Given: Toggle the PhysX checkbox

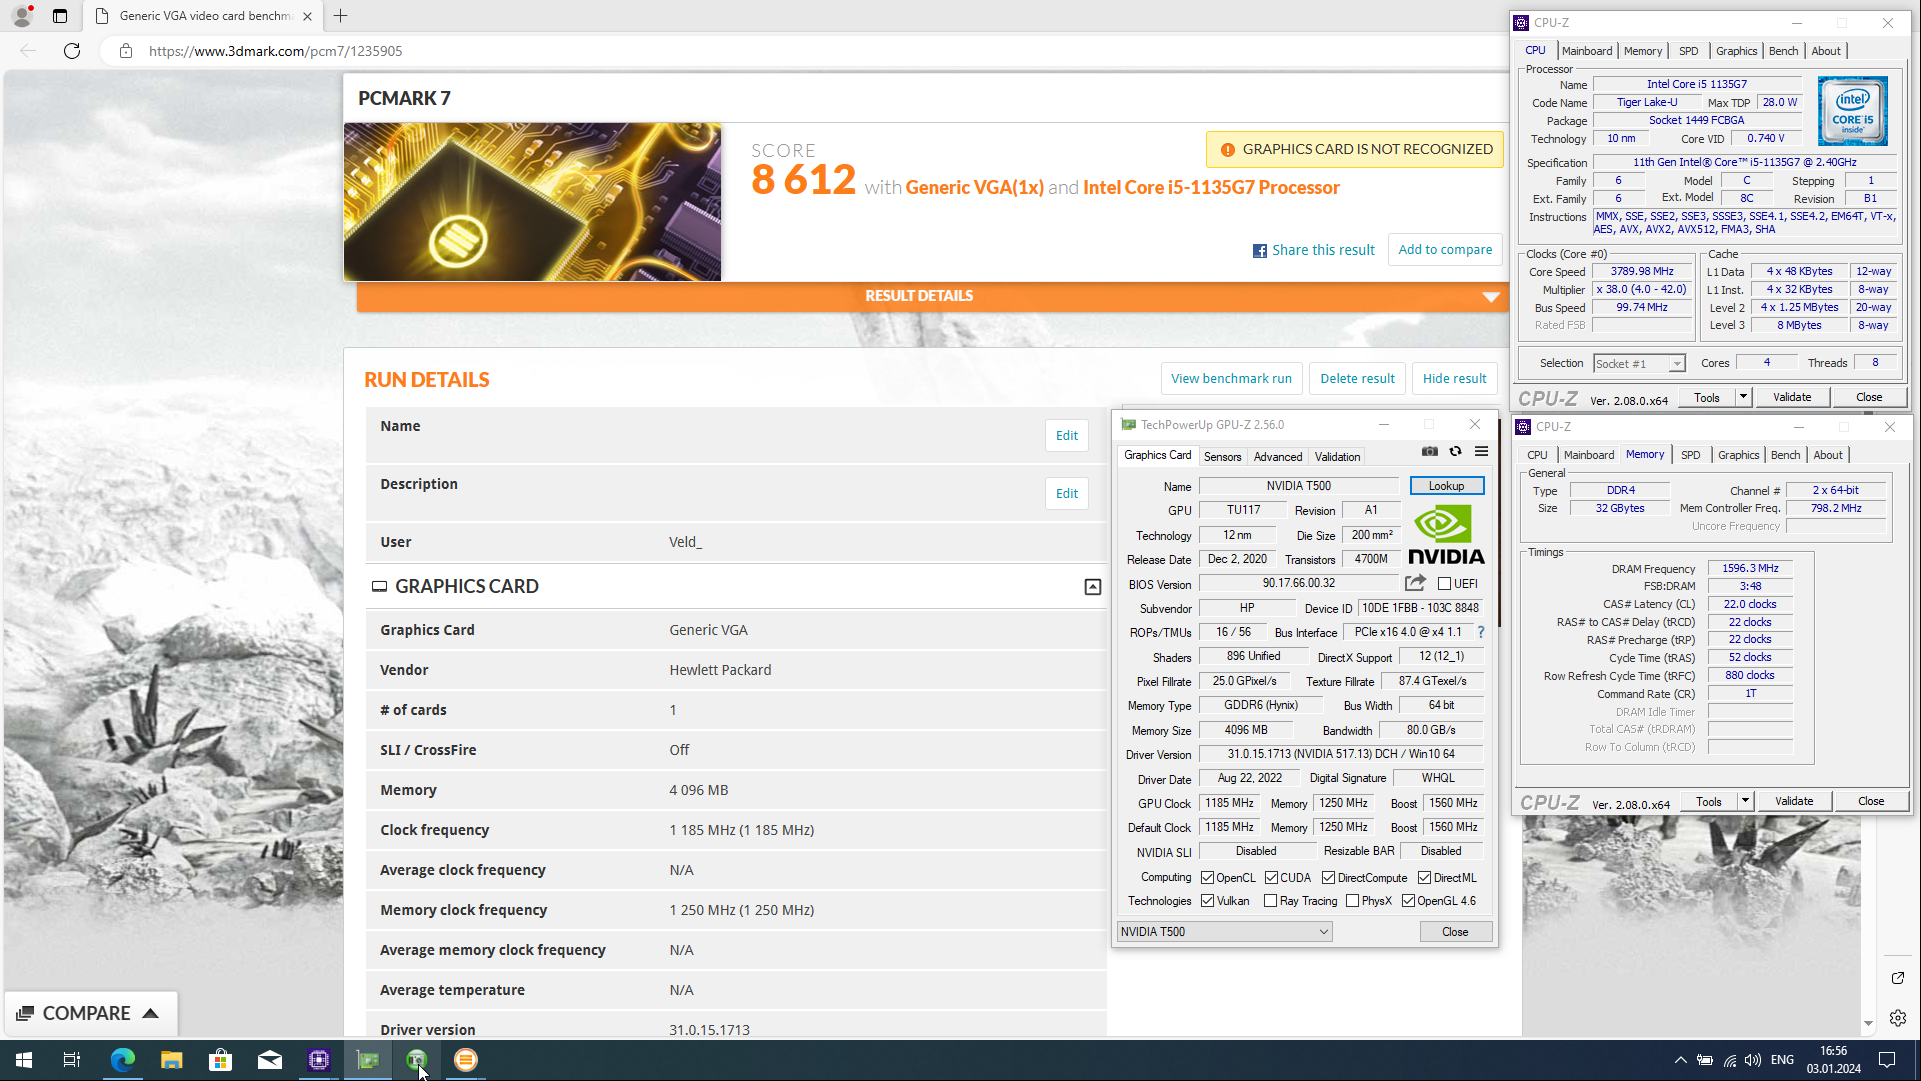Looking at the screenshot, I should click(1353, 901).
